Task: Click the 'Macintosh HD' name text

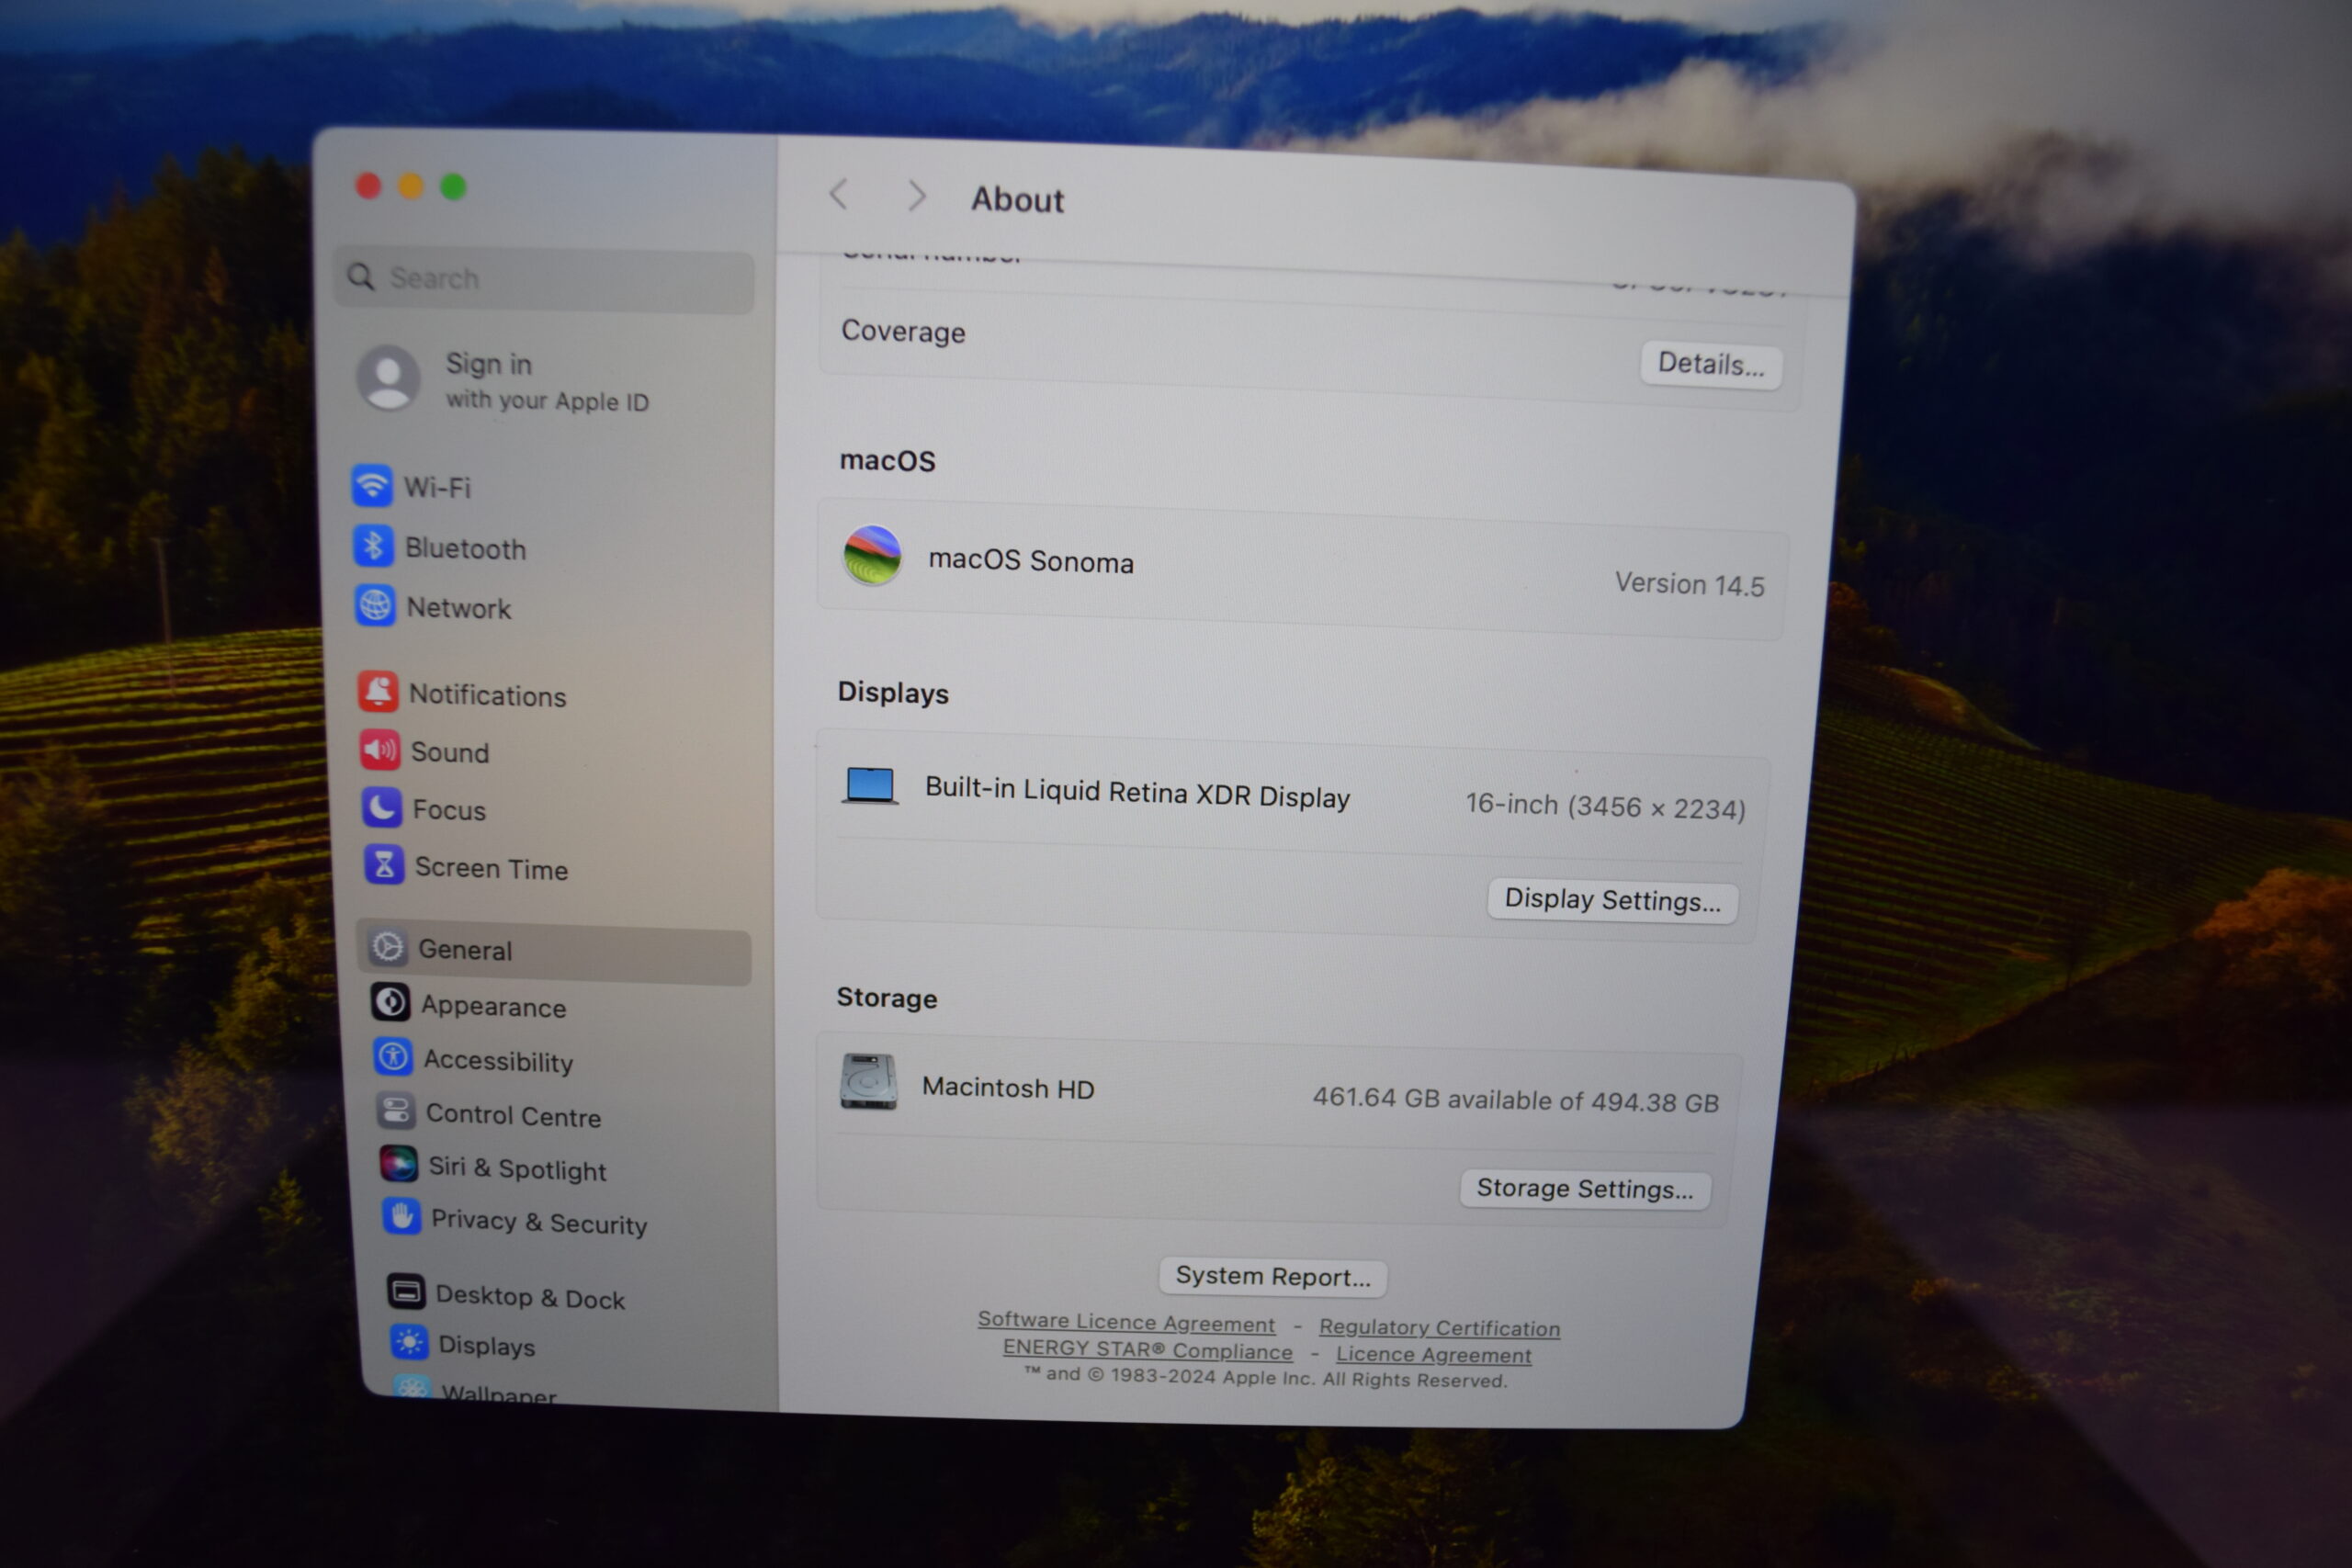Action: [x=1008, y=1088]
